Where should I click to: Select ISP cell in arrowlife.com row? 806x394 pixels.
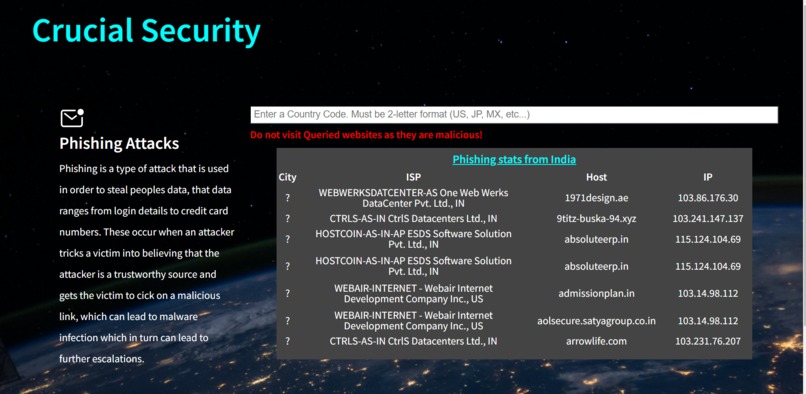(x=413, y=341)
